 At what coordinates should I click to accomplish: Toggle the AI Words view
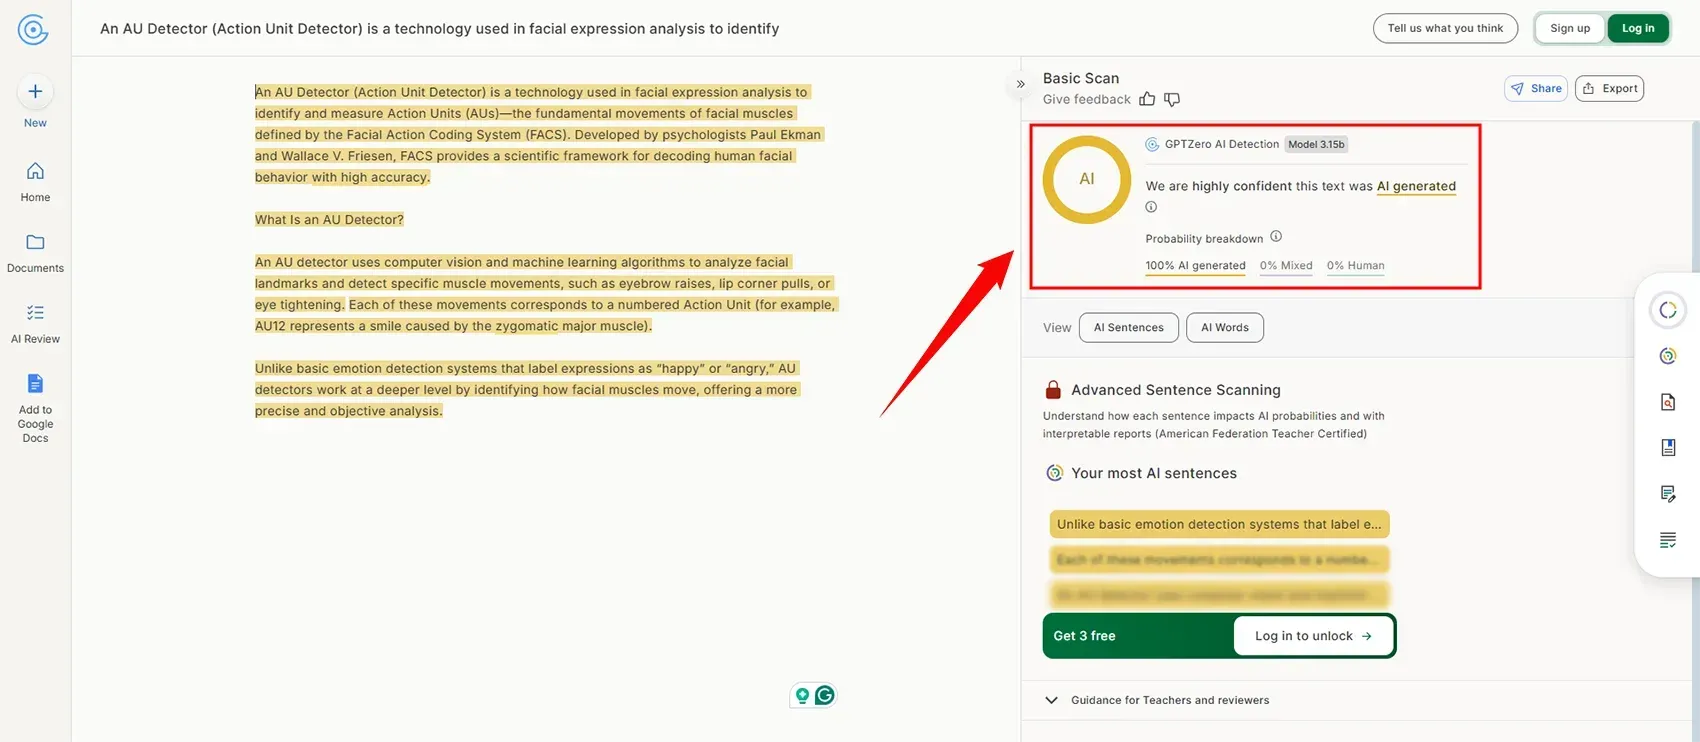[x=1224, y=328]
